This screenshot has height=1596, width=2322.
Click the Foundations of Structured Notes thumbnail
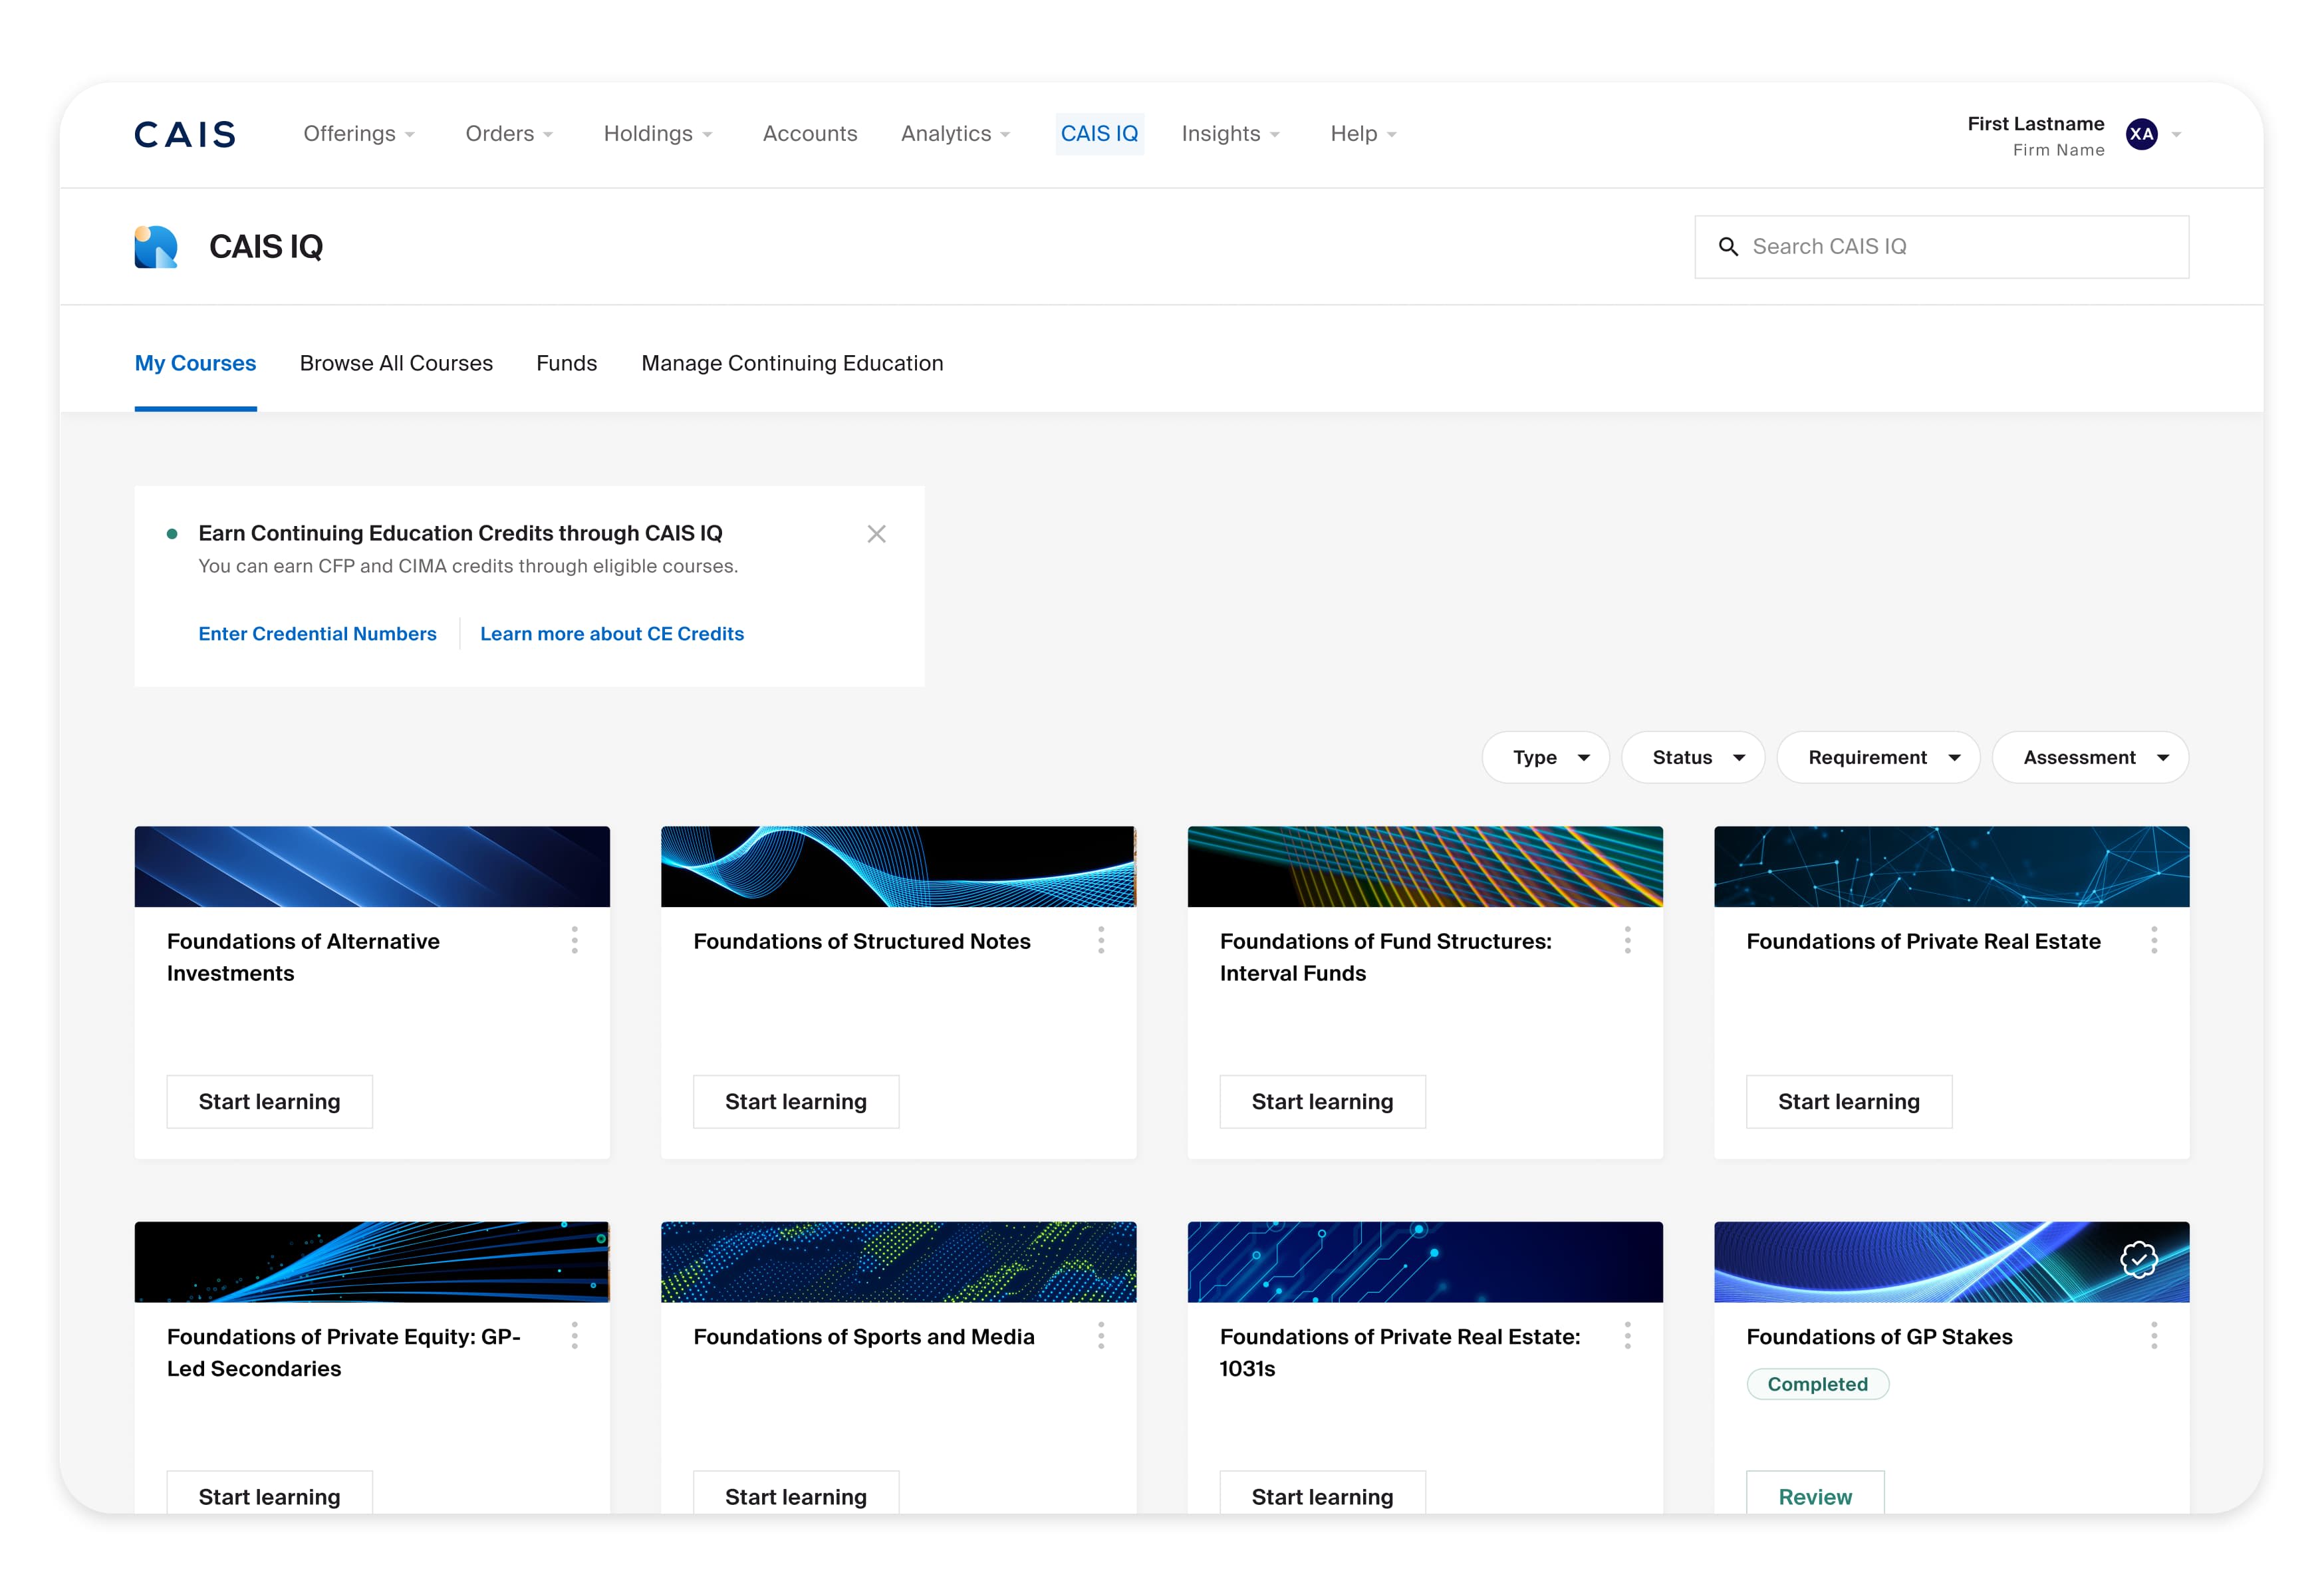click(x=898, y=866)
